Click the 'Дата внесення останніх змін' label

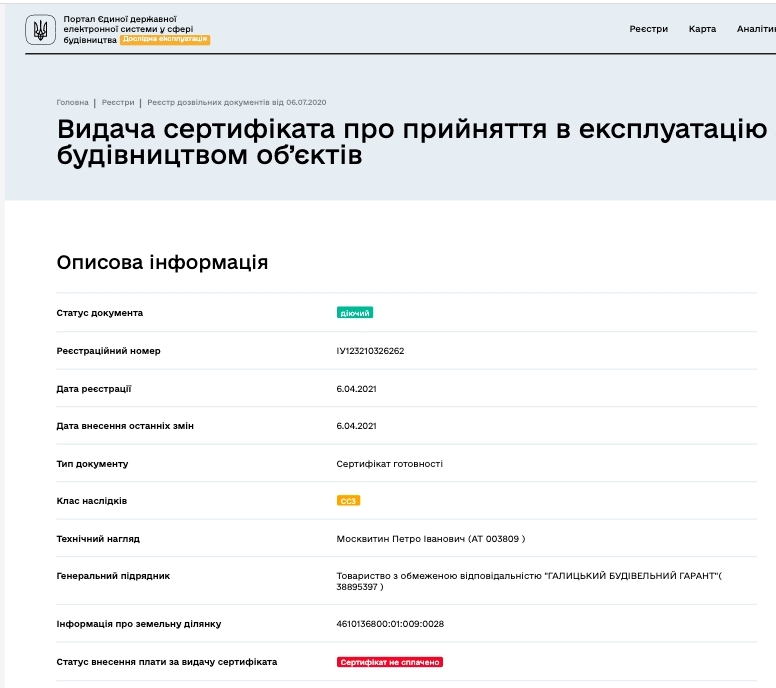[x=125, y=426]
